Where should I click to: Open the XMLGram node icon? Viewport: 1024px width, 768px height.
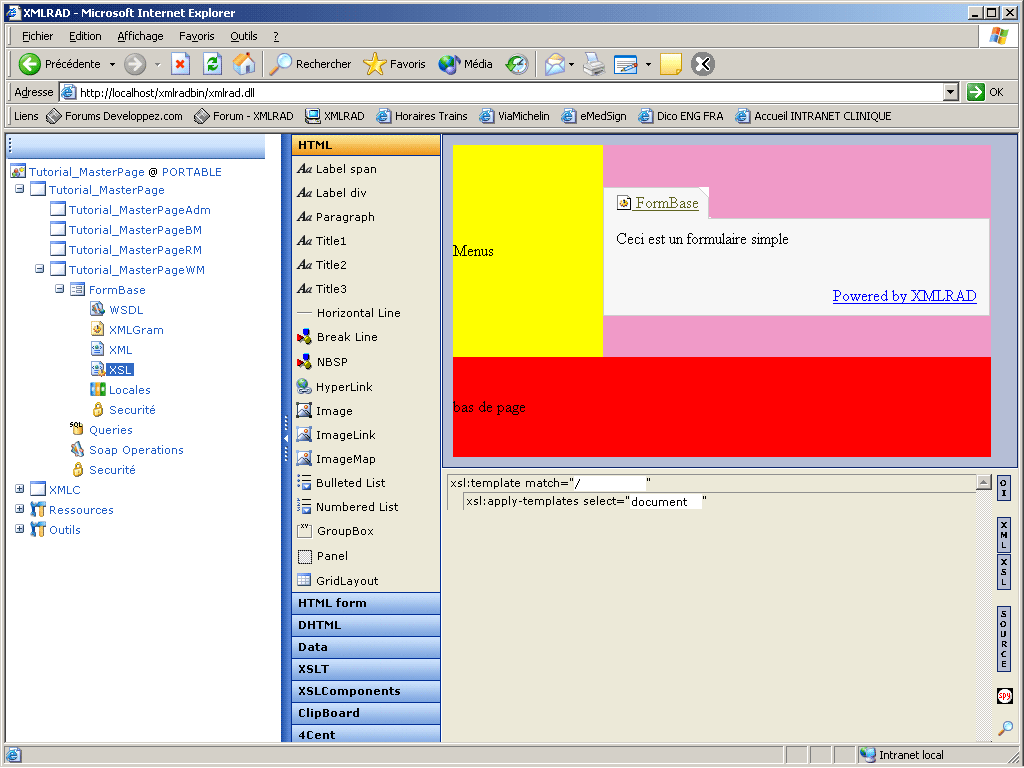coord(97,330)
